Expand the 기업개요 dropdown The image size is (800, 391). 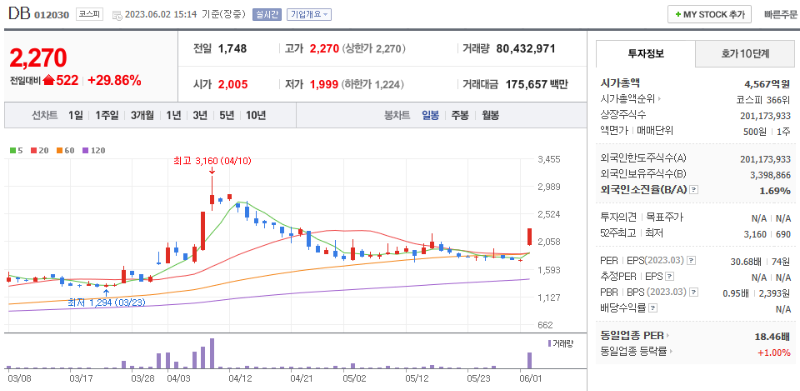click(309, 14)
